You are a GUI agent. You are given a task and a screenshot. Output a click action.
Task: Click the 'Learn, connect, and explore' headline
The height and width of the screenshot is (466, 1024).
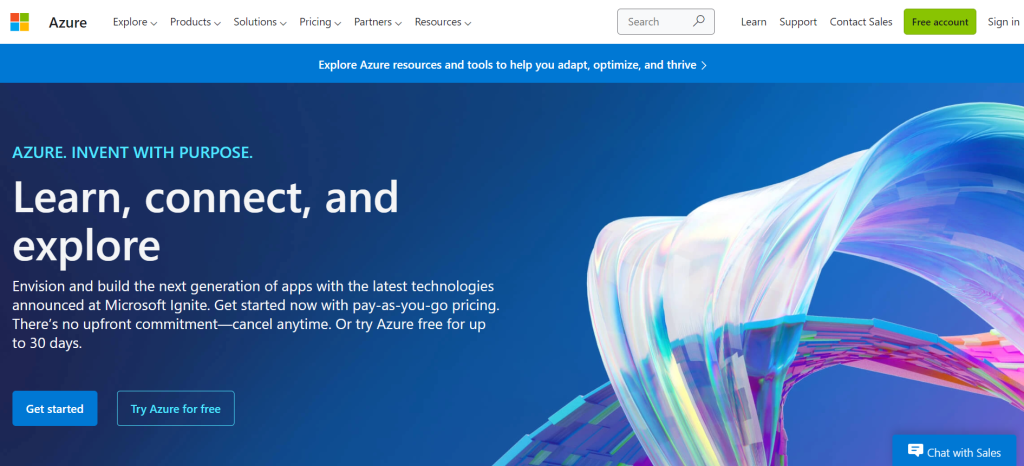tap(206, 222)
